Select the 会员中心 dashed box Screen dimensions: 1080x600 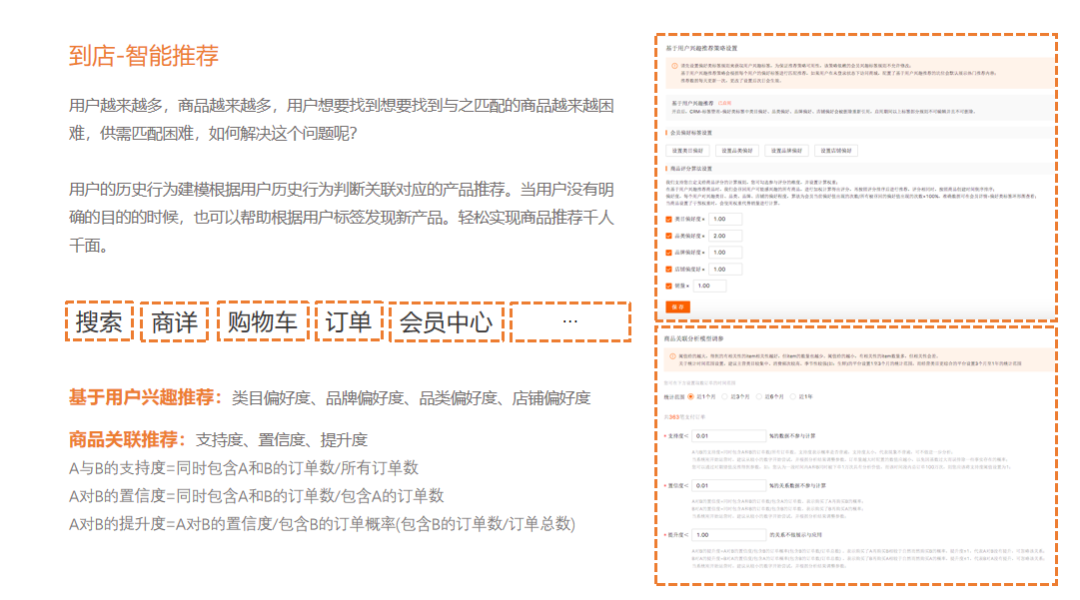(445, 322)
